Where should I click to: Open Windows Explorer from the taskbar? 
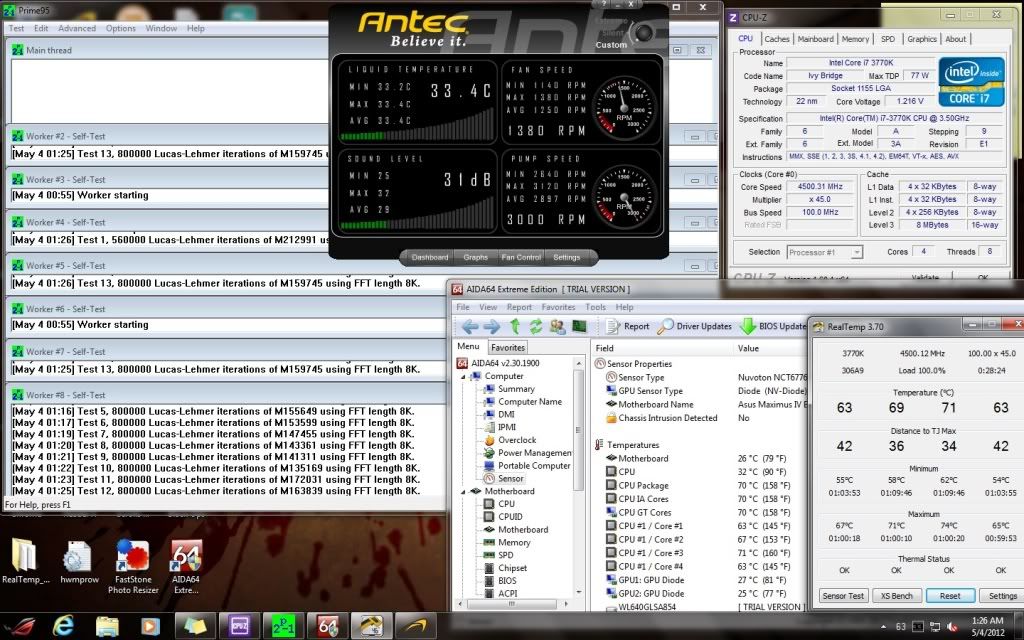click(107, 627)
